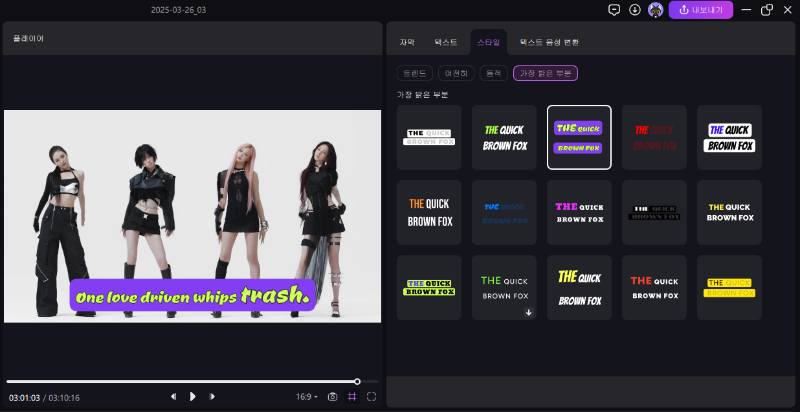This screenshot has width=800, height=412.
Task: Choose the green THE white text style
Action: [x=504, y=137]
